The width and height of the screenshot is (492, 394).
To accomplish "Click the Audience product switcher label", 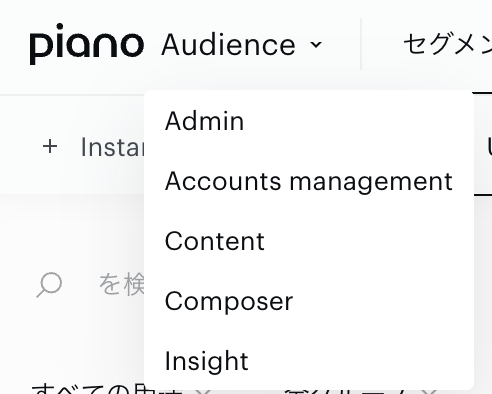I will pos(229,45).
